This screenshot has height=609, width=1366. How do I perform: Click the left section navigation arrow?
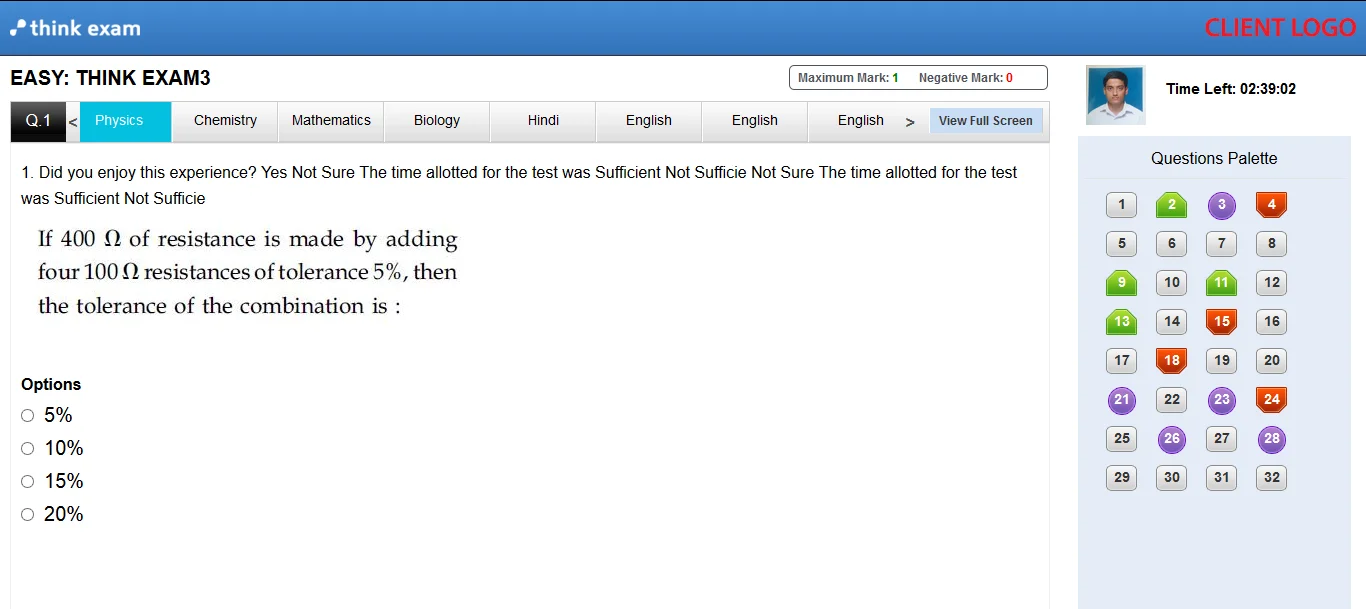(x=72, y=120)
